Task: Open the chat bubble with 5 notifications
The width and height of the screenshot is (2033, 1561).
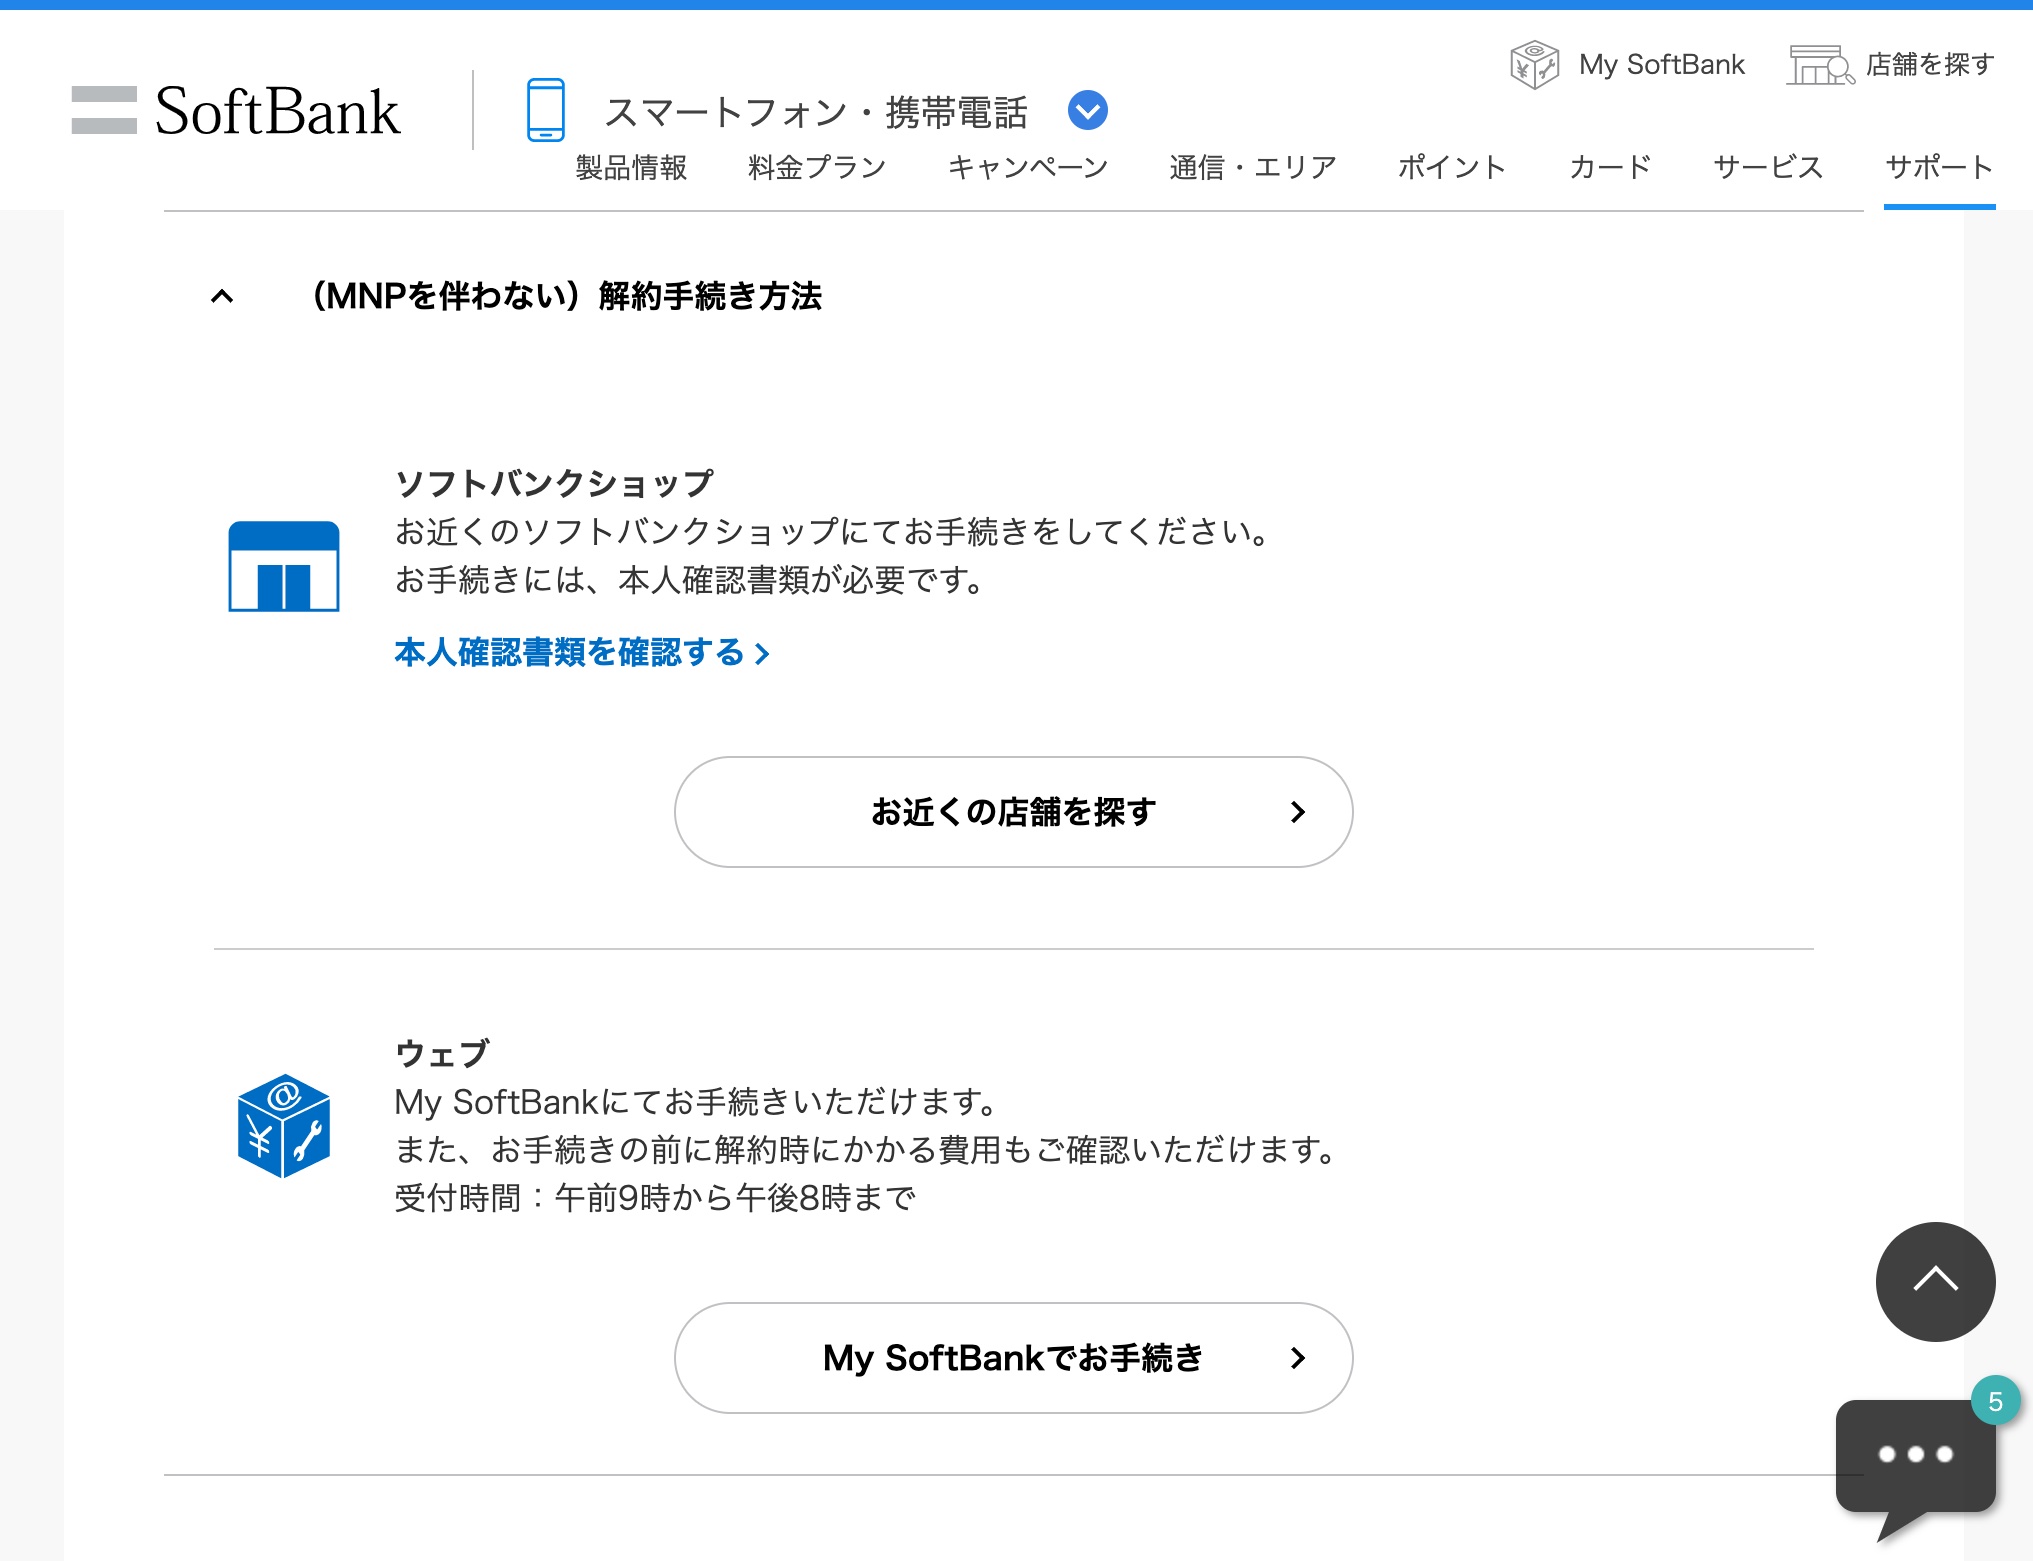Action: click(1915, 1455)
